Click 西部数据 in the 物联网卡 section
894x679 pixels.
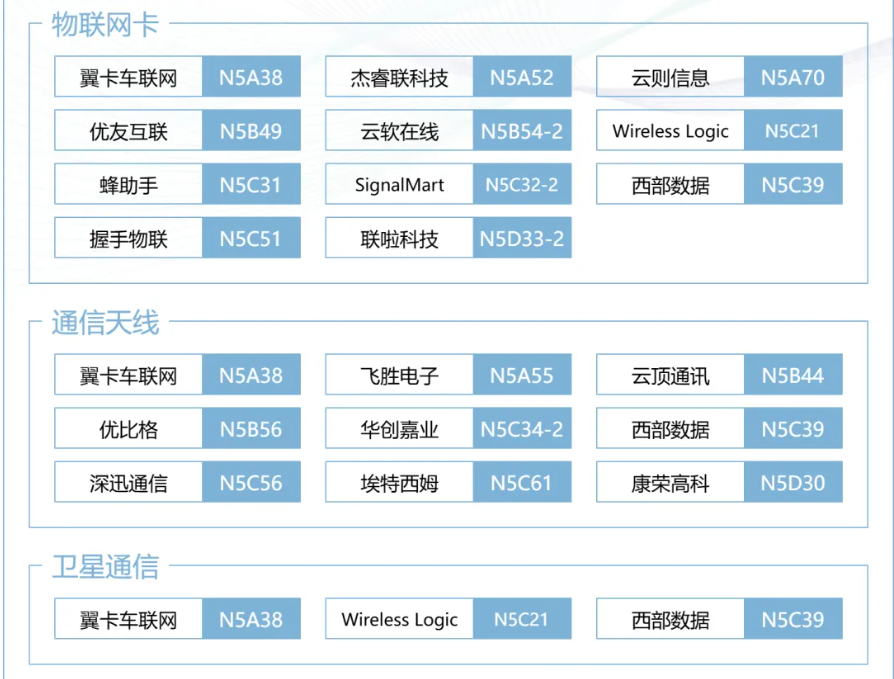670,184
